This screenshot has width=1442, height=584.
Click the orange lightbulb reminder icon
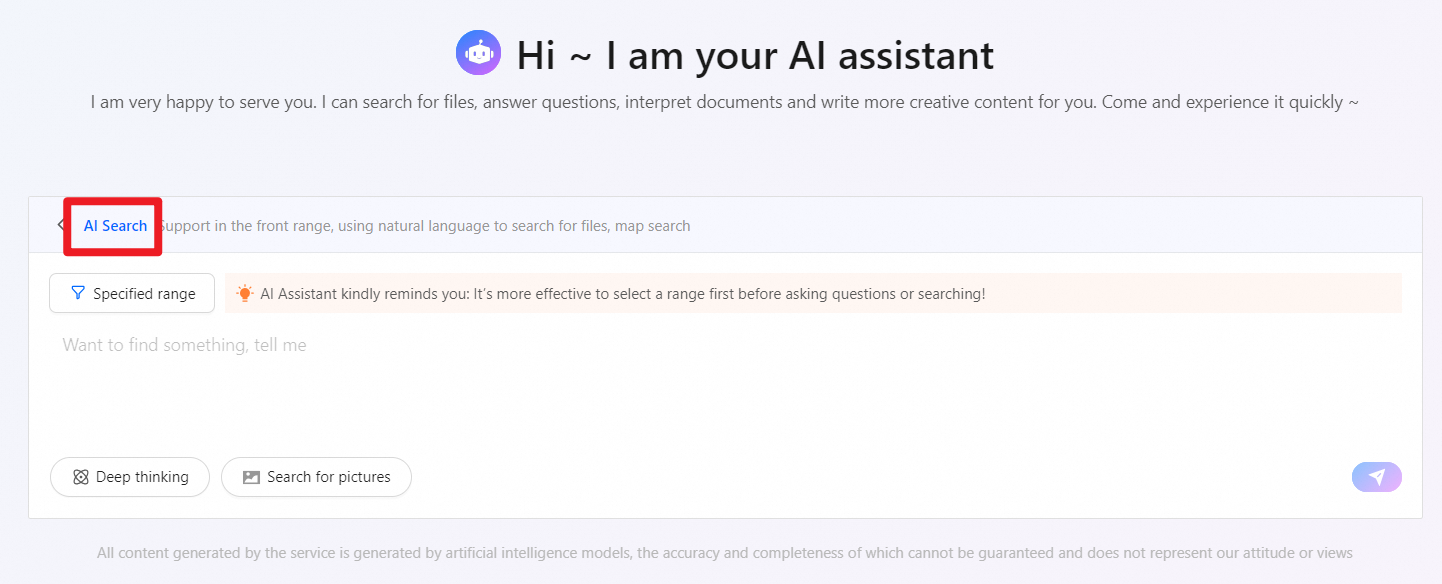pos(245,293)
